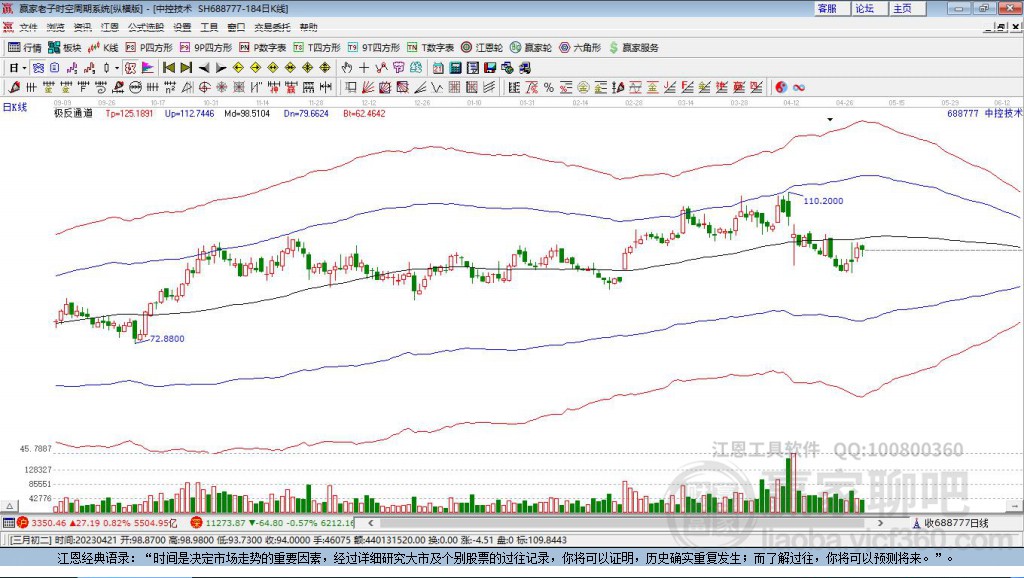Screen dimensions: 1024x578
Task: Select the polyline drawing tool
Action: click(x=381, y=67)
